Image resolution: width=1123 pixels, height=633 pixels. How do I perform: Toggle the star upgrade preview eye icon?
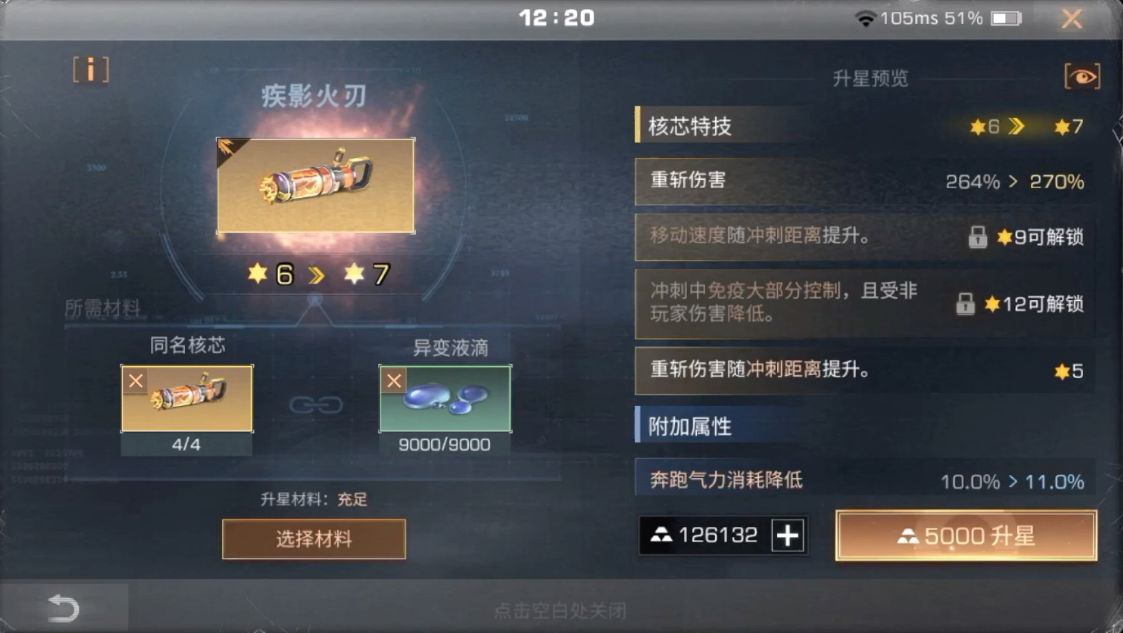tap(1081, 77)
